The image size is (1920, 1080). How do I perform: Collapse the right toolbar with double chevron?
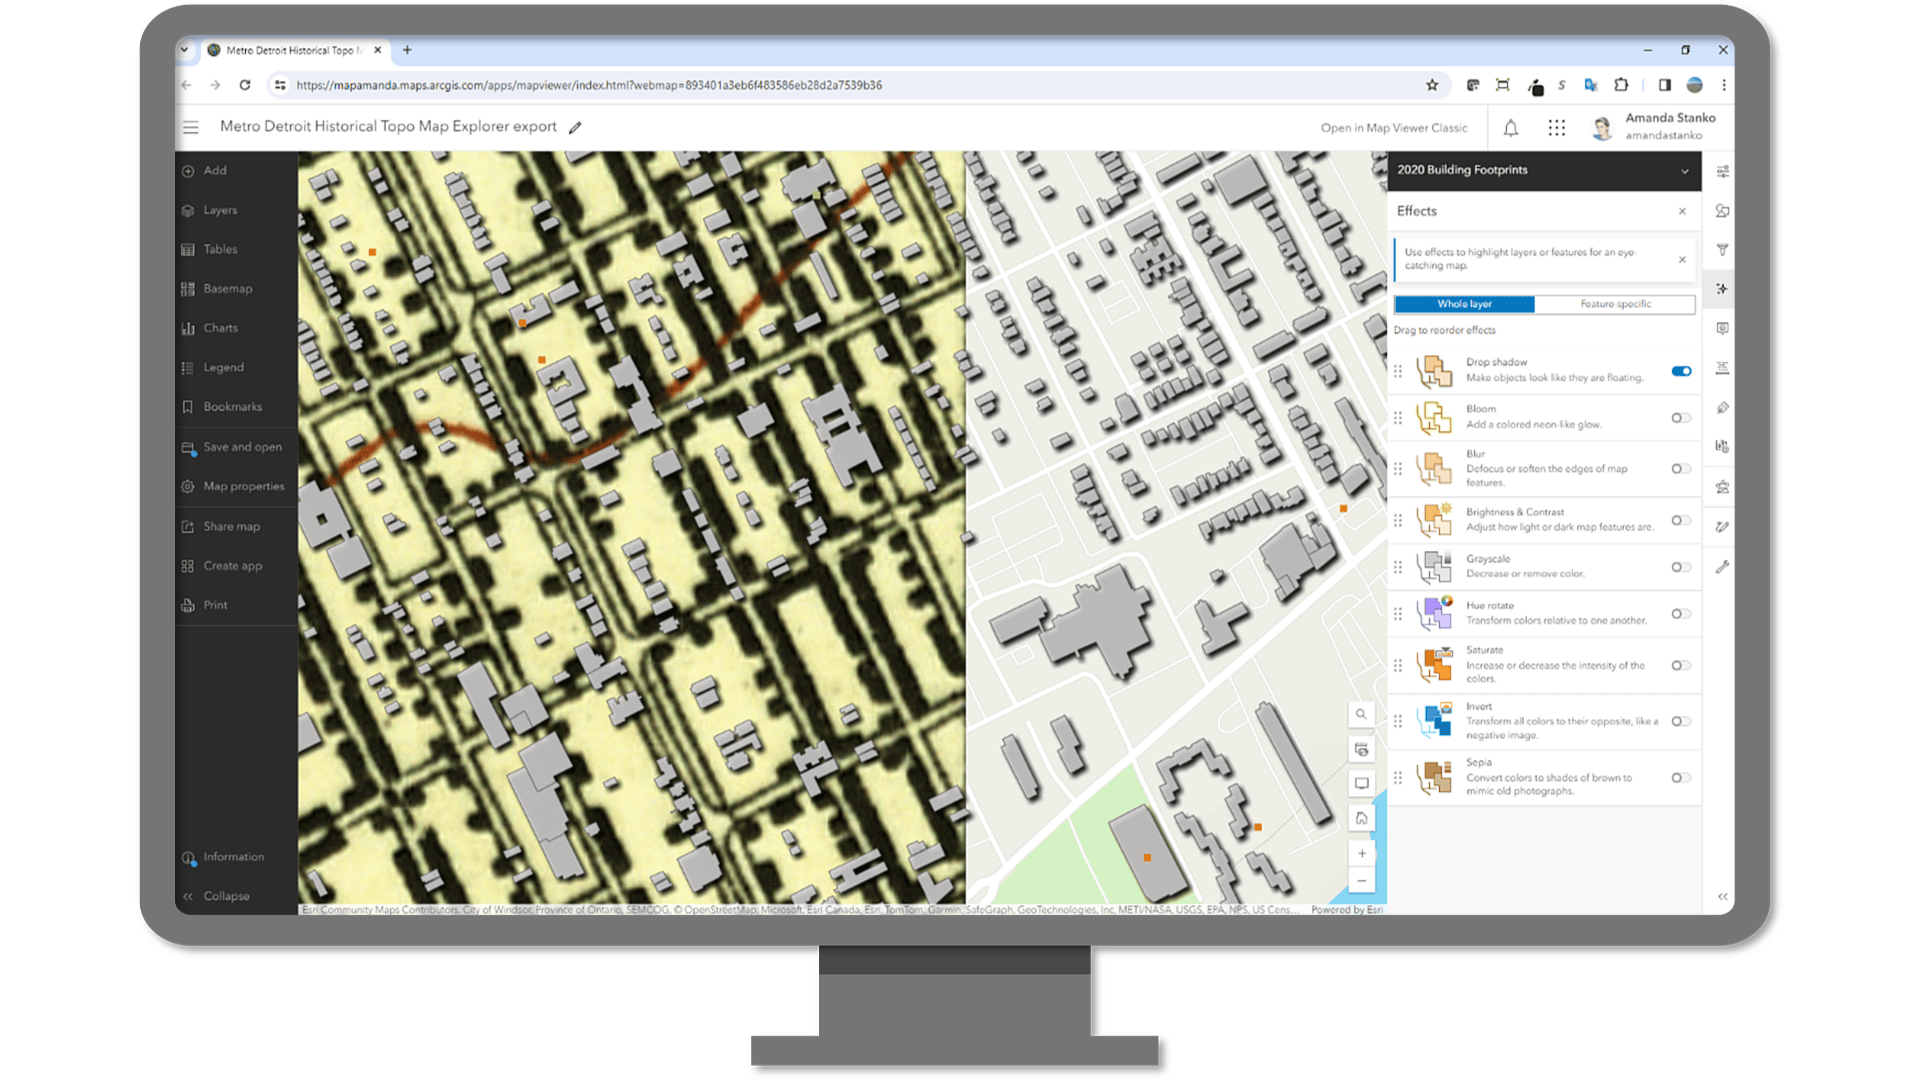click(1722, 897)
